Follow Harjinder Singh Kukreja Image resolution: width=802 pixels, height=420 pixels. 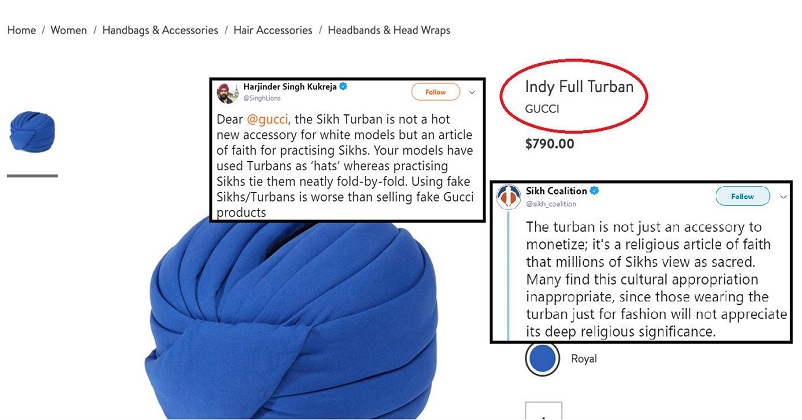[x=435, y=92]
